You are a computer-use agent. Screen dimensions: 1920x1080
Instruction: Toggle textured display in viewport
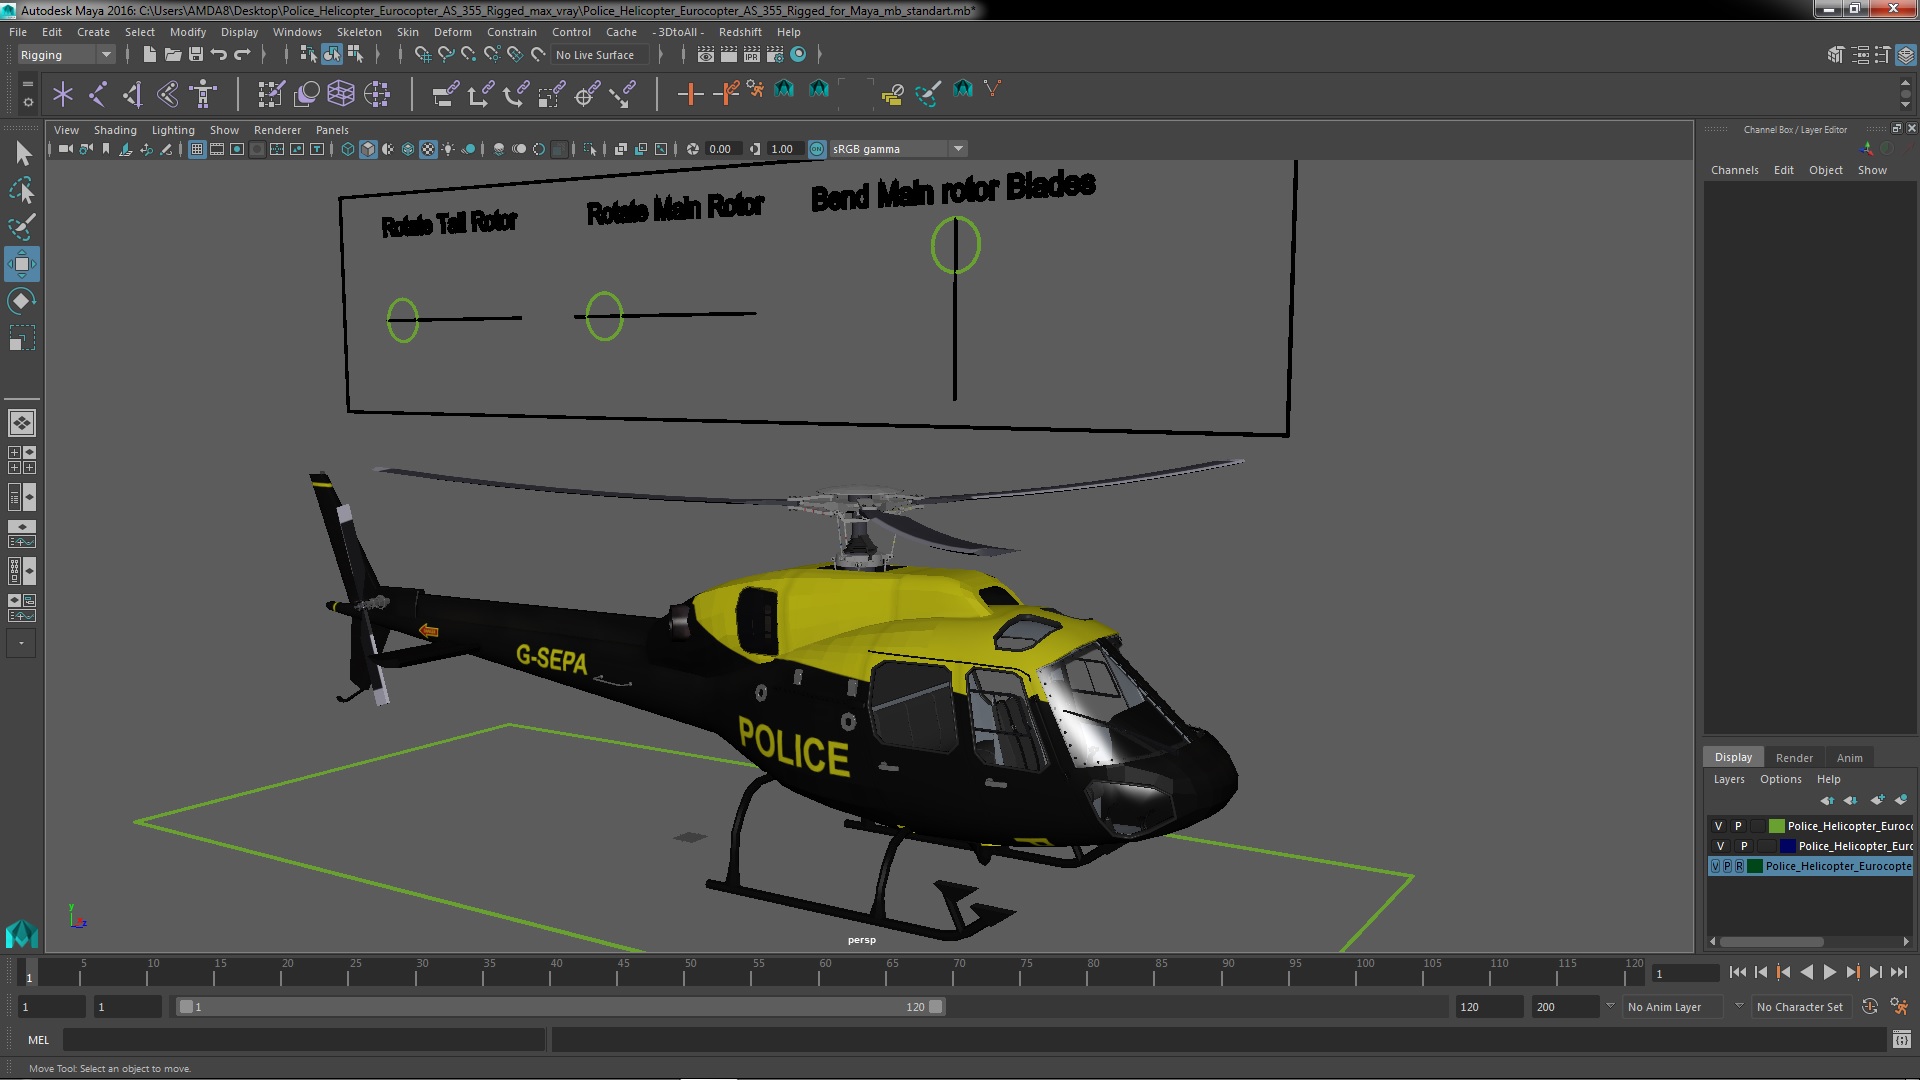click(428, 149)
